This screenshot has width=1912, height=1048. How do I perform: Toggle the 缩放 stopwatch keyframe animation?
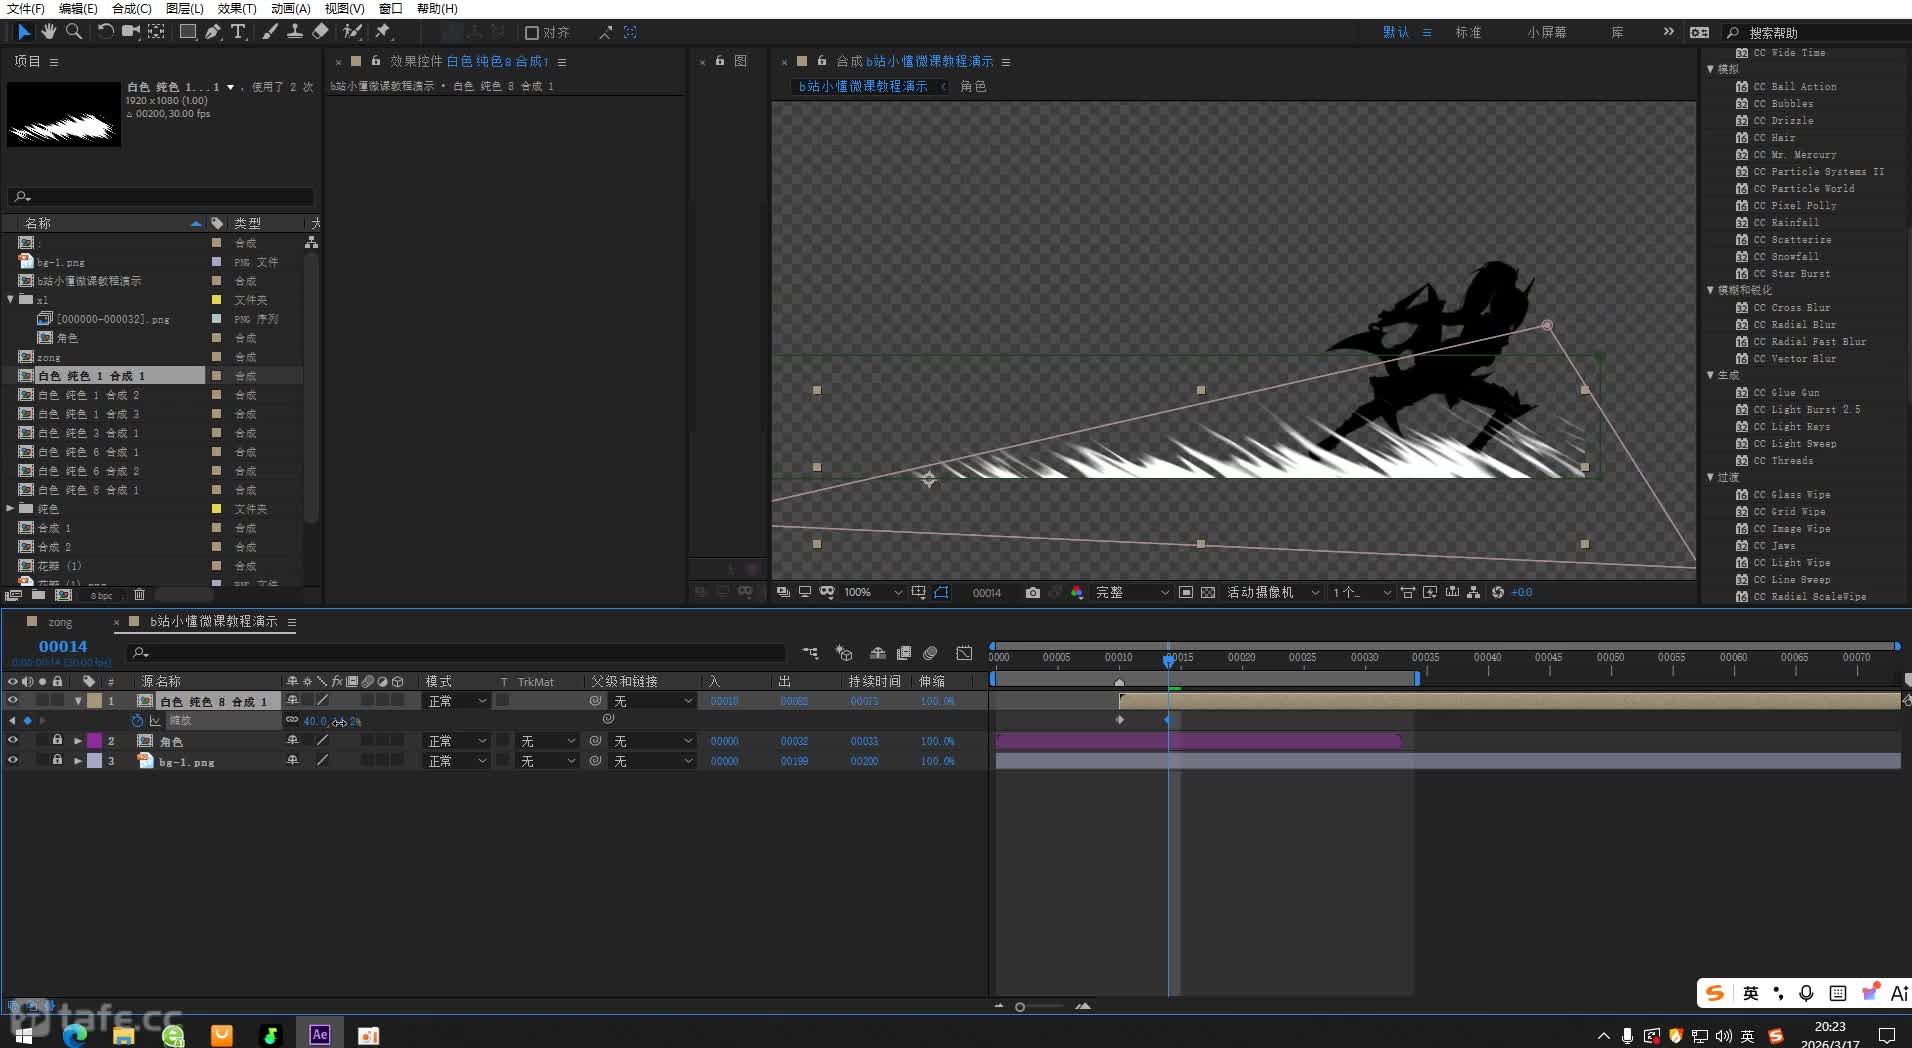point(137,721)
